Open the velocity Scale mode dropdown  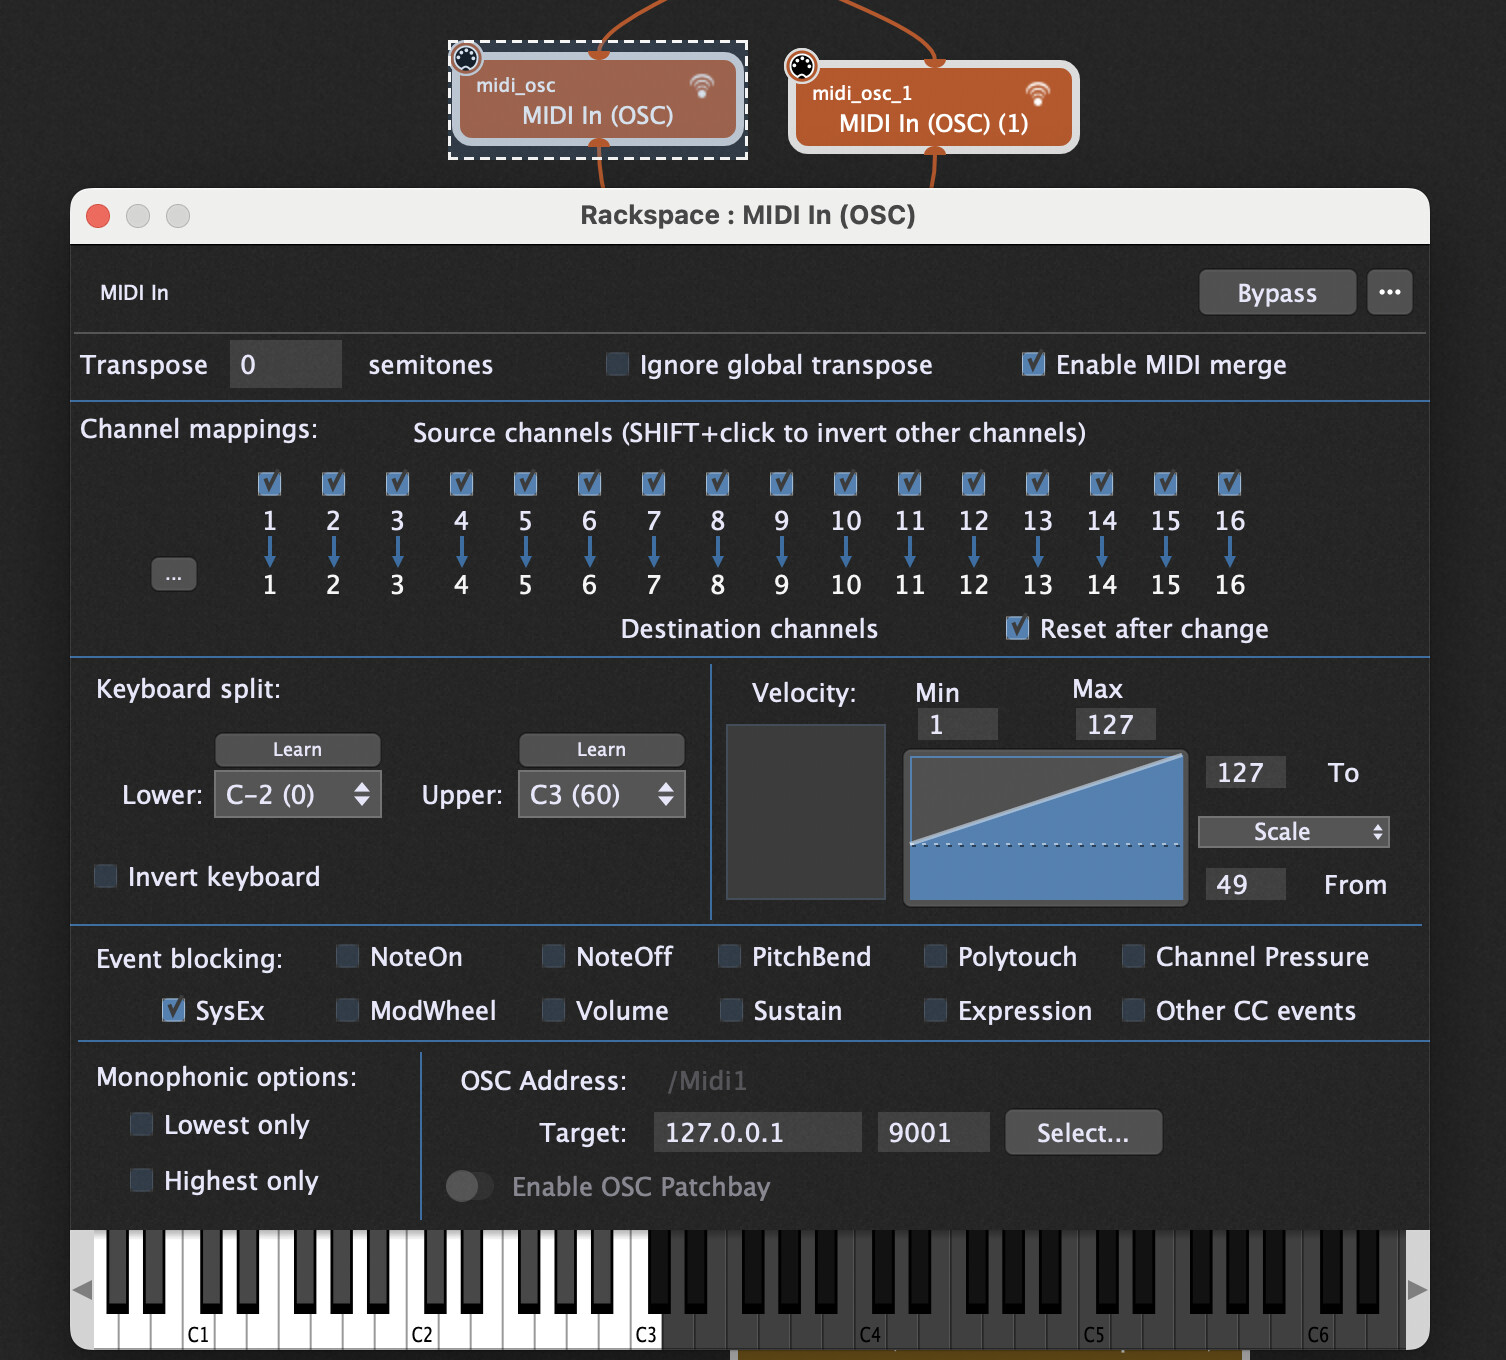coord(1293,831)
